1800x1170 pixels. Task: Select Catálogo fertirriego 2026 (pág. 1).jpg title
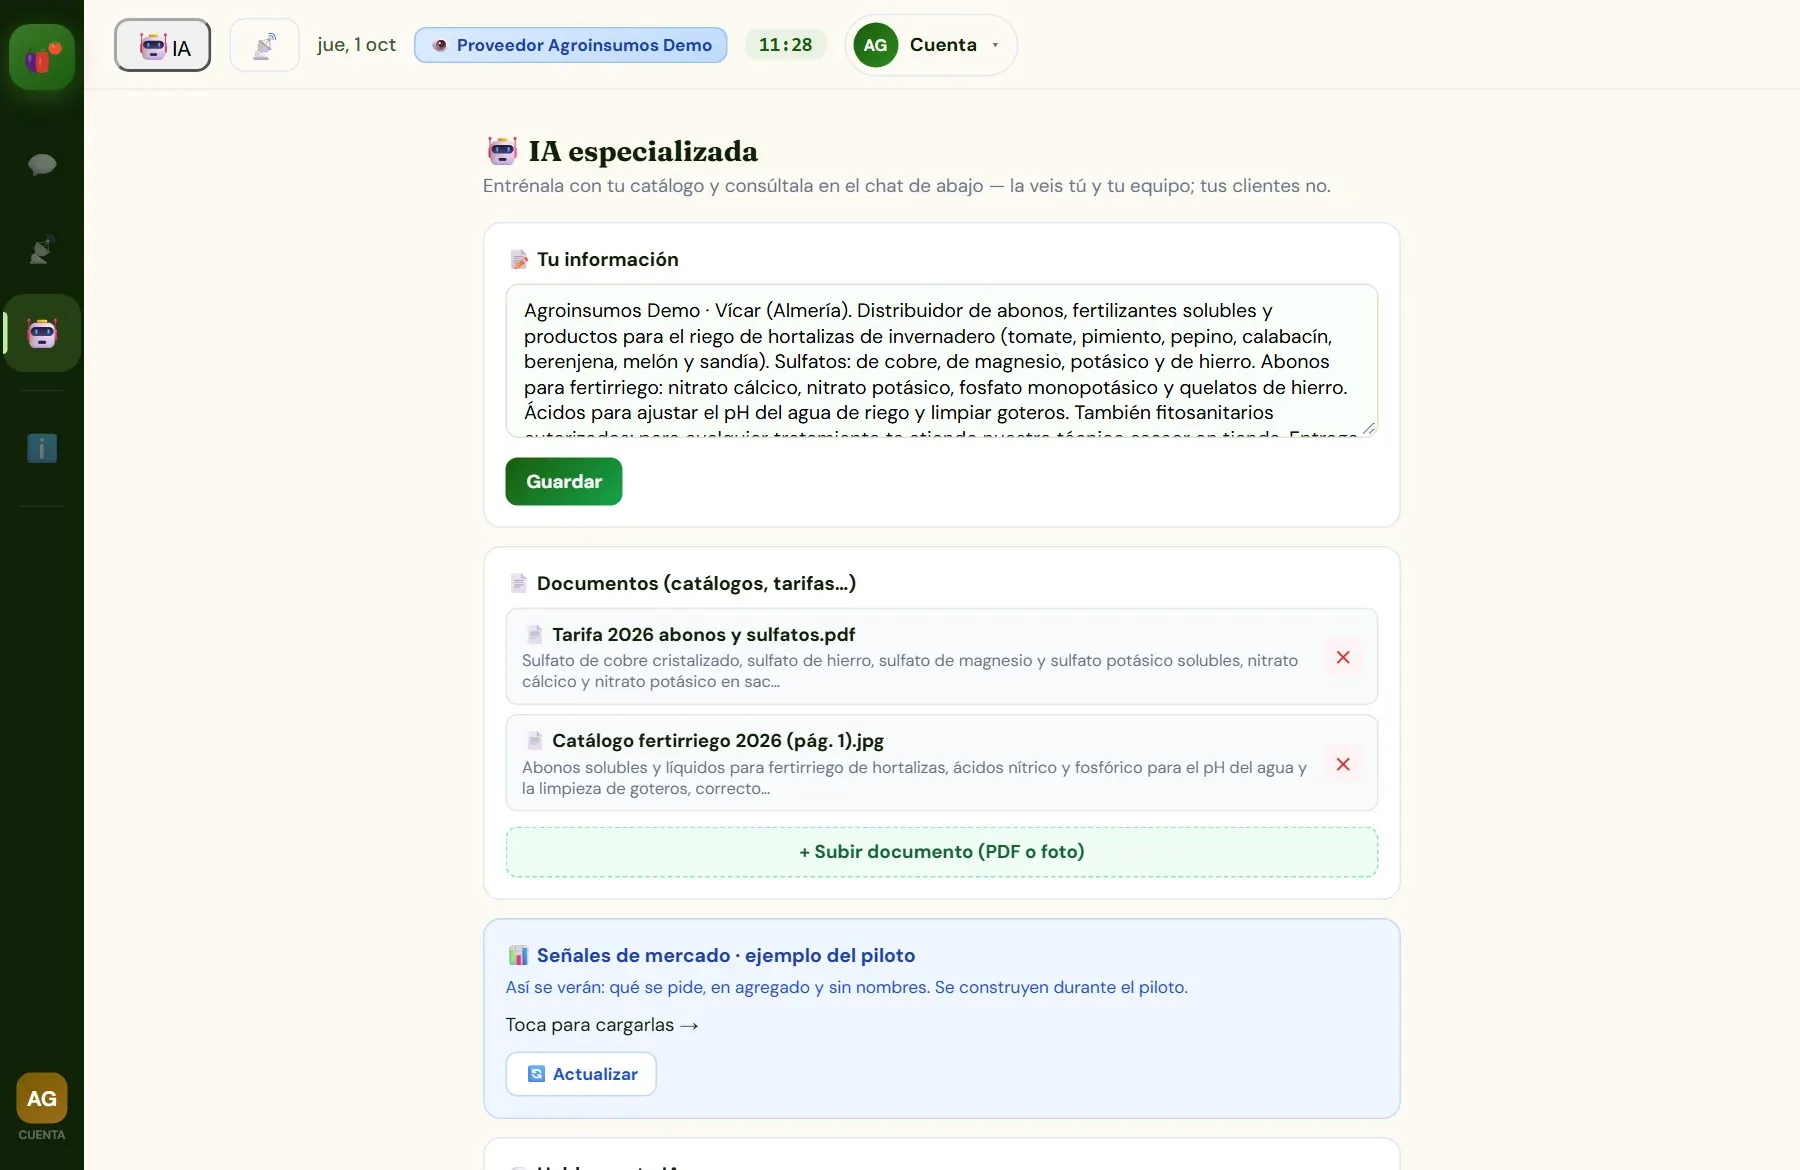tap(718, 741)
